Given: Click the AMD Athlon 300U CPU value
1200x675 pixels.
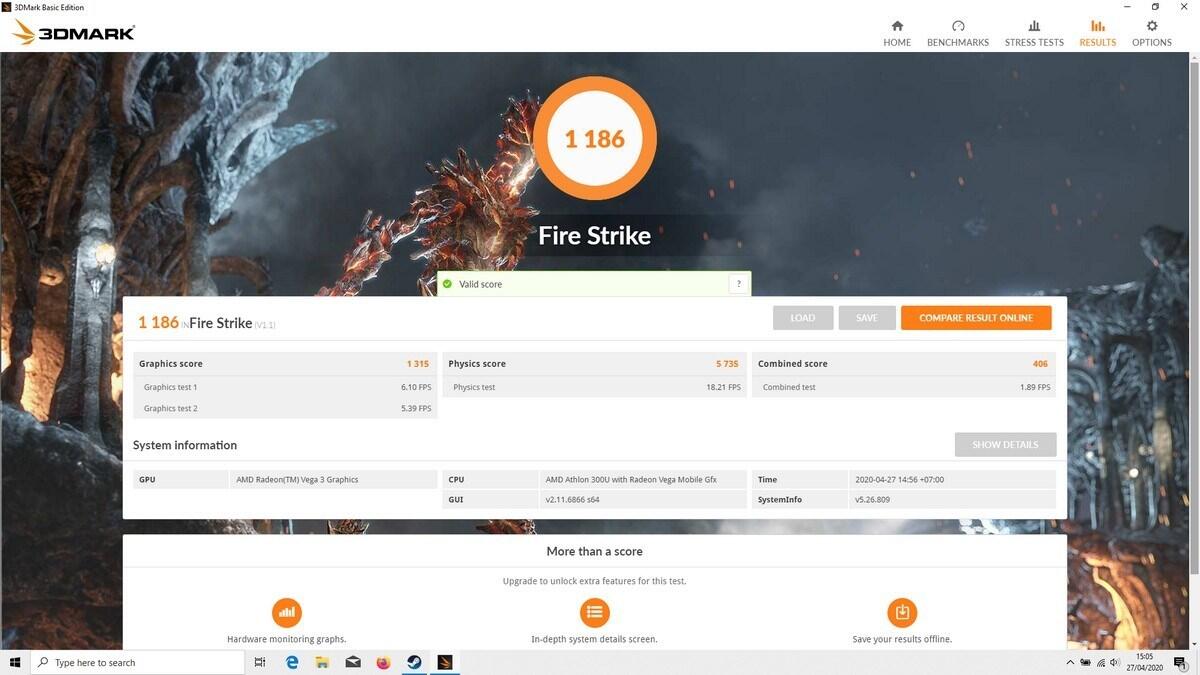Looking at the screenshot, I should click(x=631, y=480).
